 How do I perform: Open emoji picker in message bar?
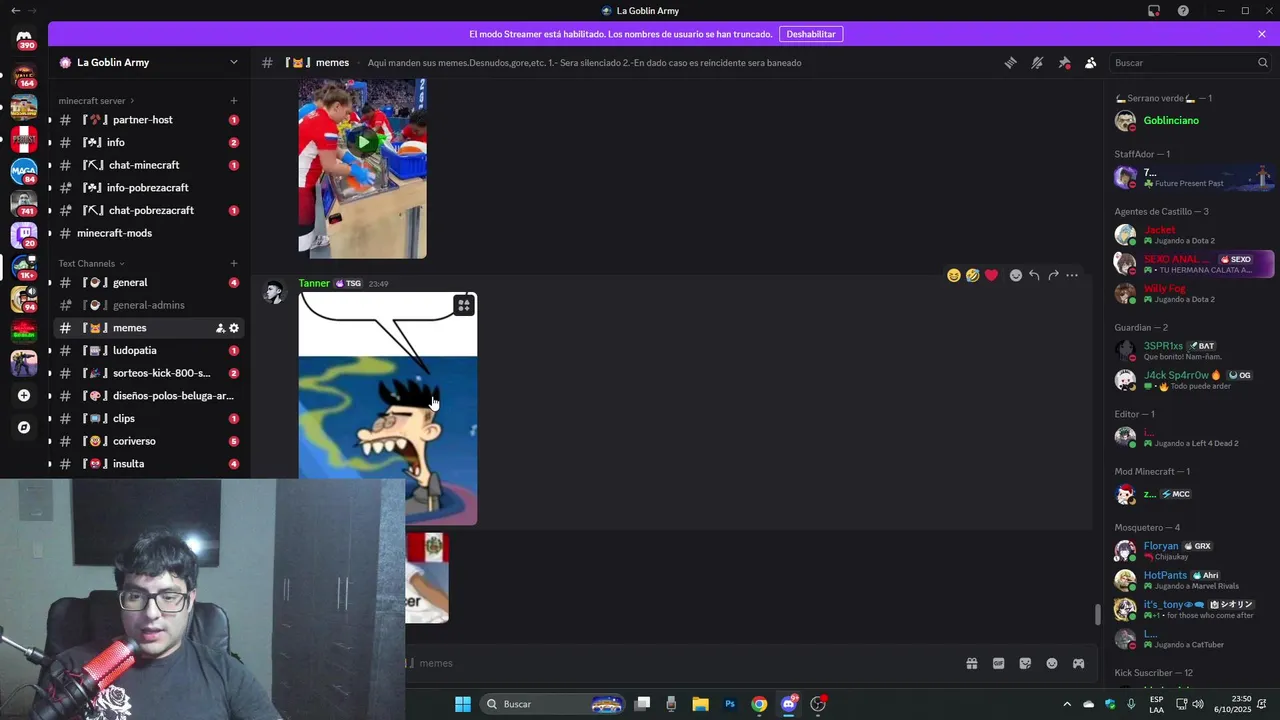[x=1052, y=663]
